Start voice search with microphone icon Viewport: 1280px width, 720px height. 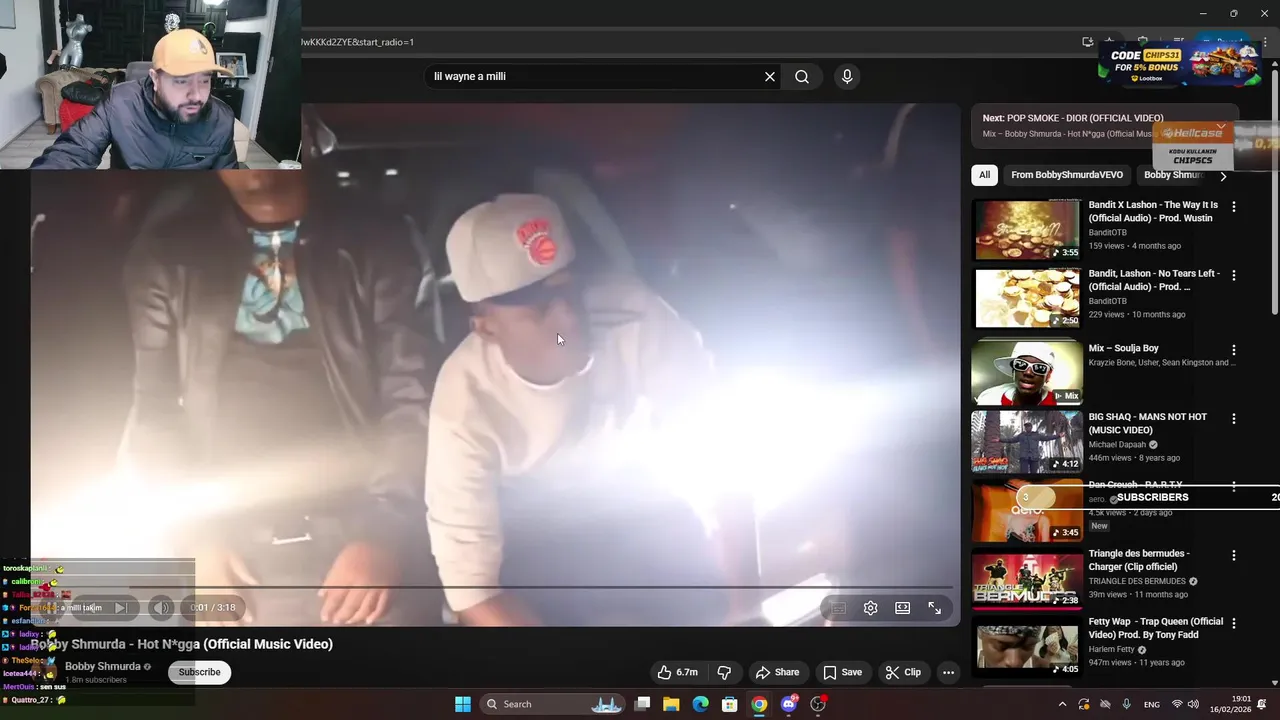coord(847,76)
